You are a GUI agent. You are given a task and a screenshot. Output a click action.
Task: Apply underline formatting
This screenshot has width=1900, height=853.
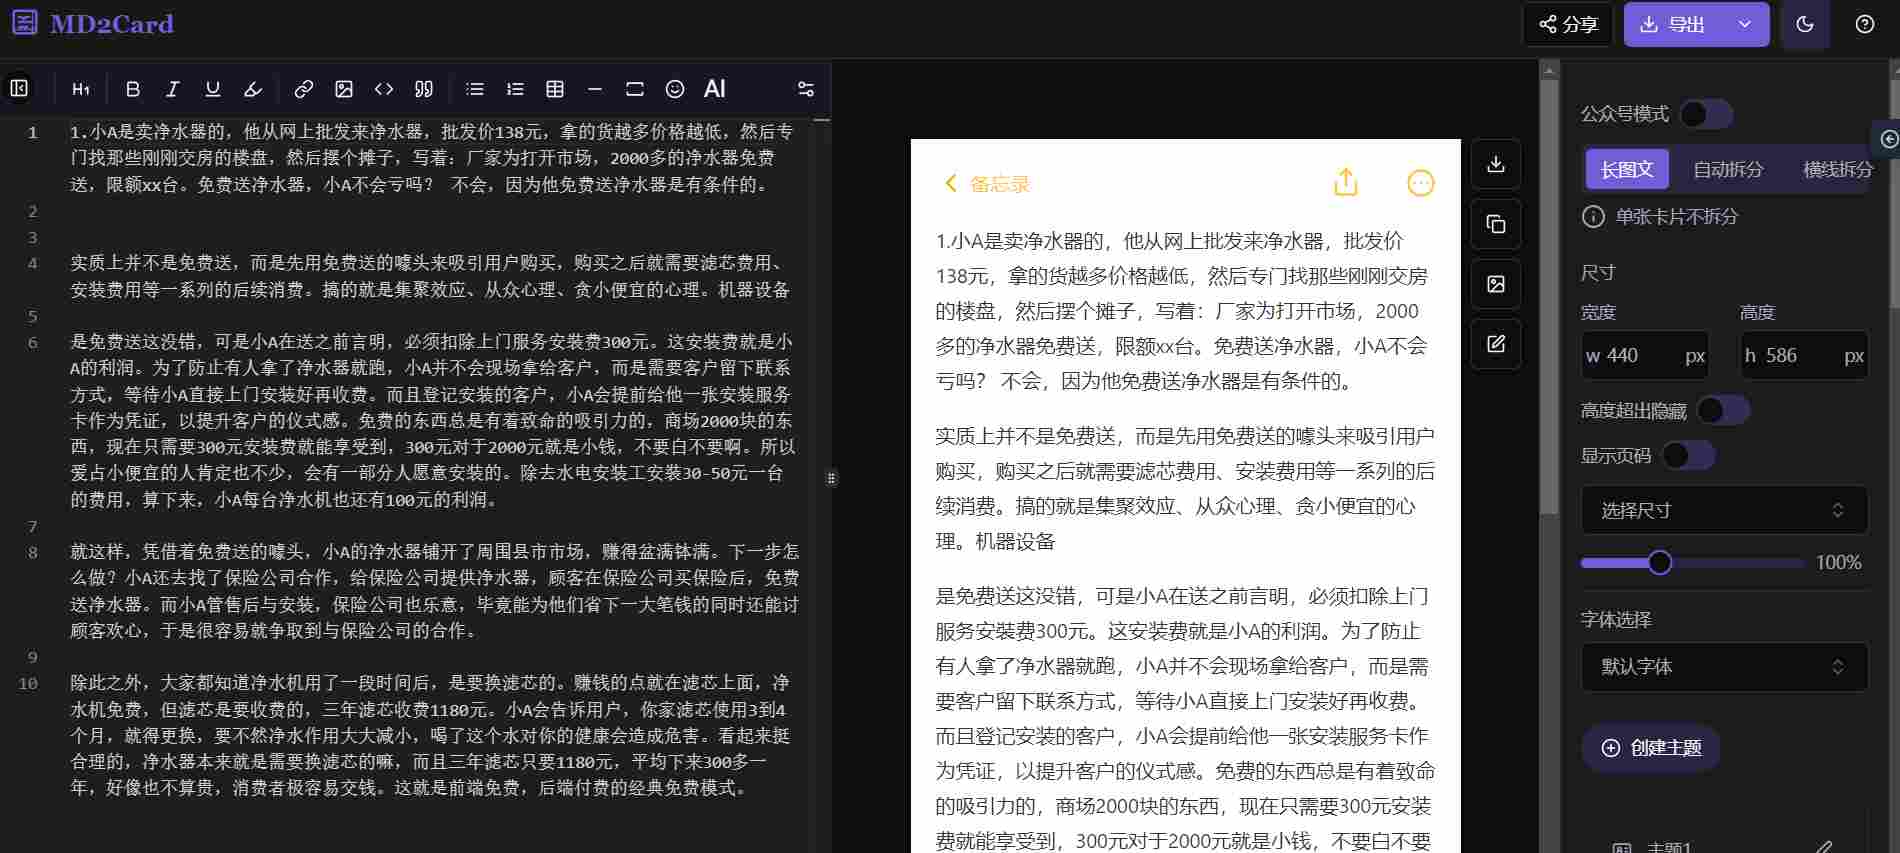213,89
